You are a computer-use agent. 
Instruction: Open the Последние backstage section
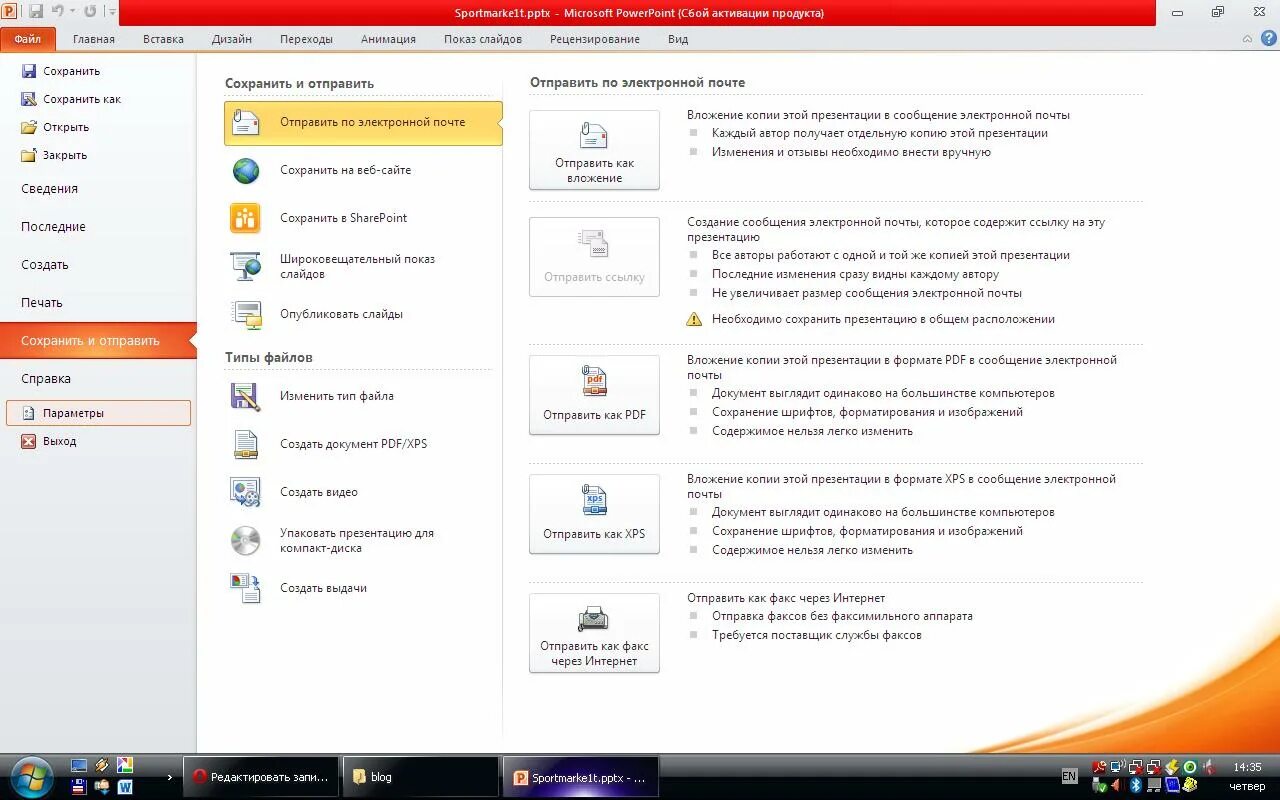(x=53, y=227)
